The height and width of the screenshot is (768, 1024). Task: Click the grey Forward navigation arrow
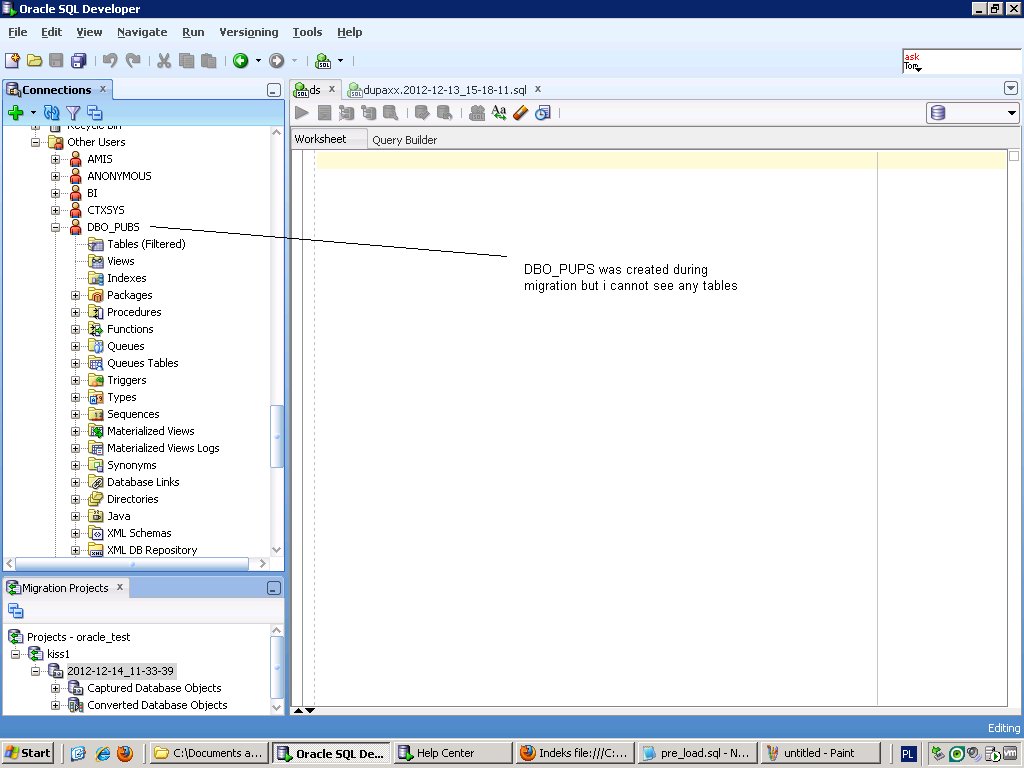coord(277,61)
